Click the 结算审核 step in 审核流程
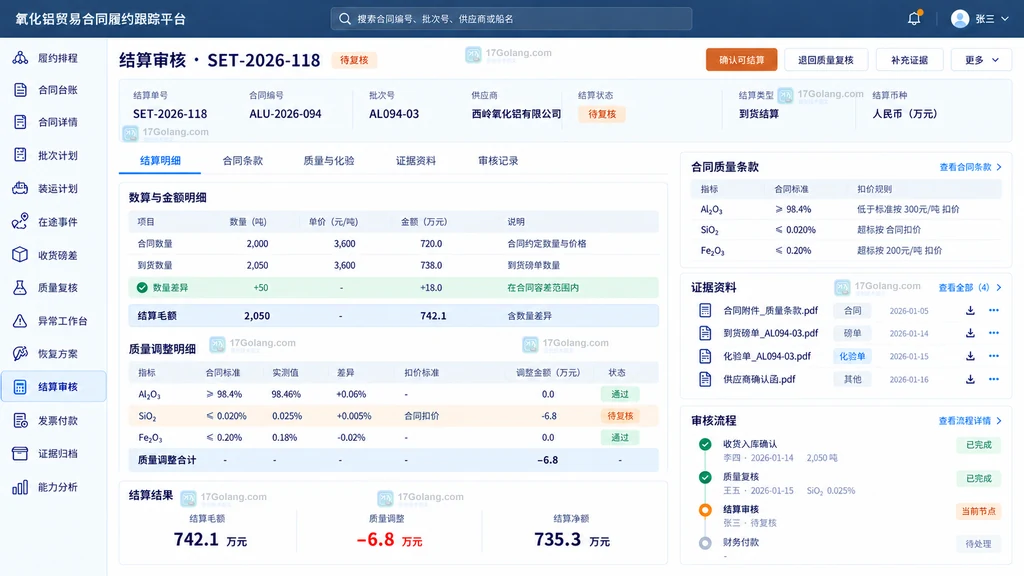The height and width of the screenshot is (576, 1024). pyautogui.click(x=741, y=509)
